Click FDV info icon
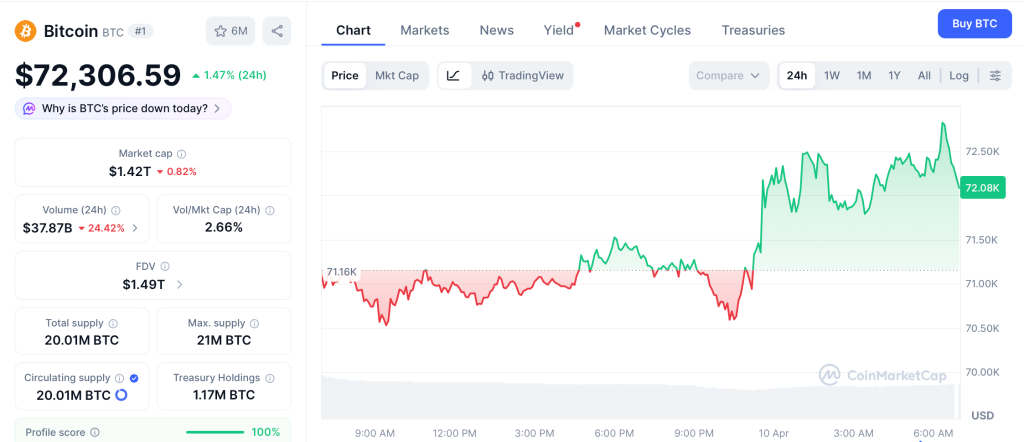Image resolution: width=1024 pixels, height=442 pixels. coord(165,267)
